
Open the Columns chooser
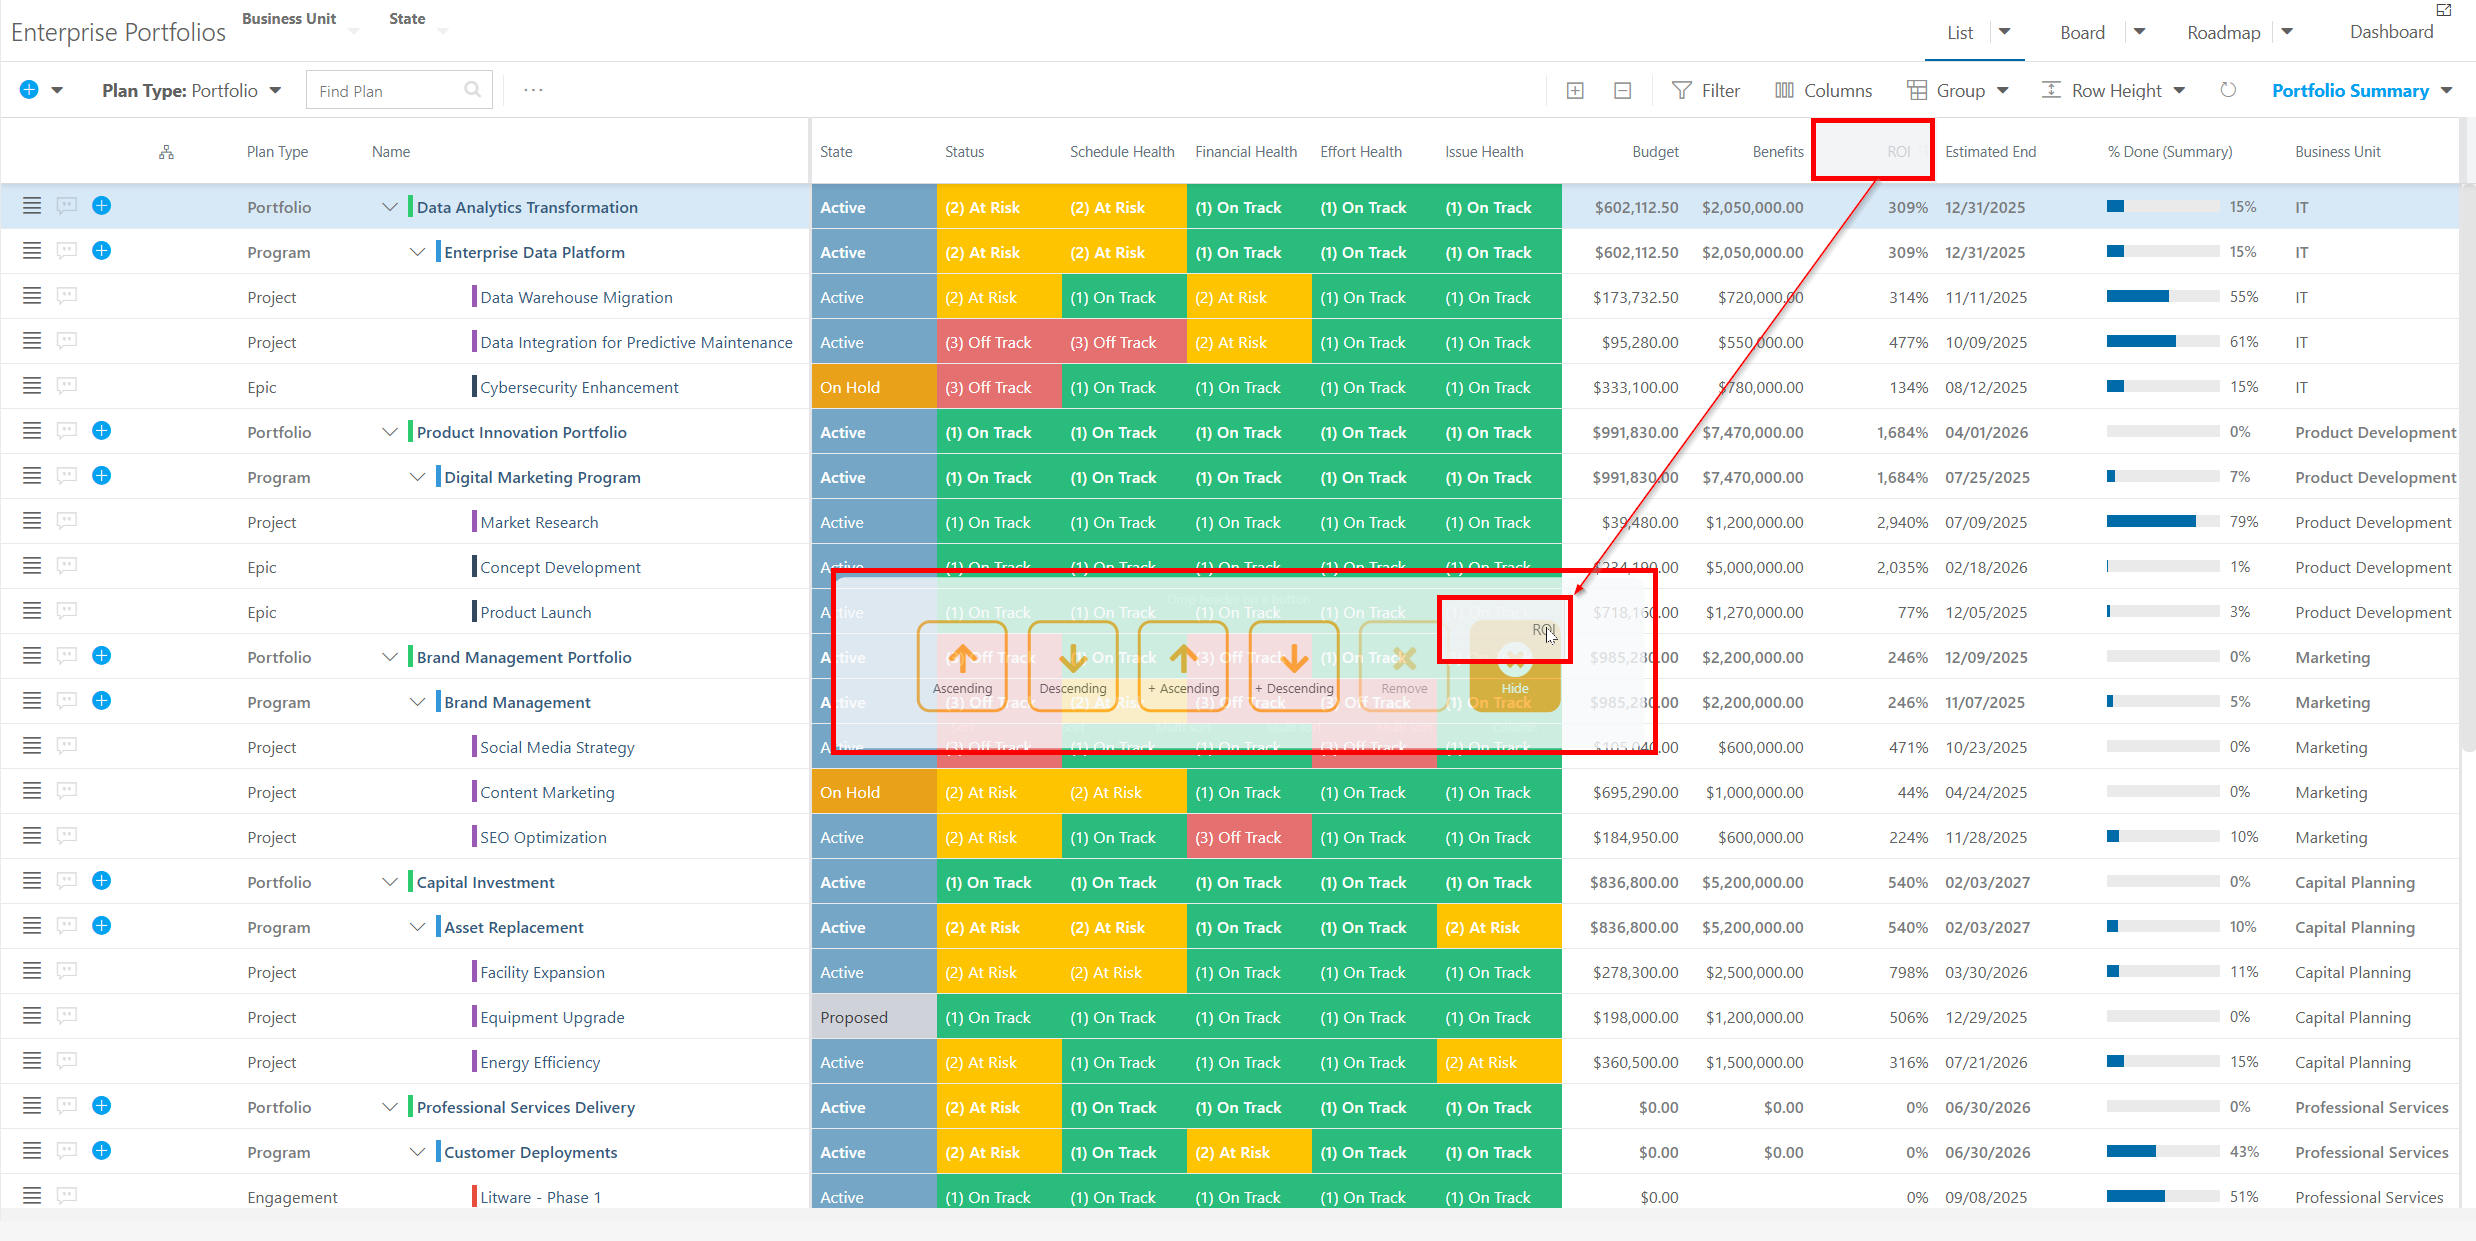tap(1823, 91)
